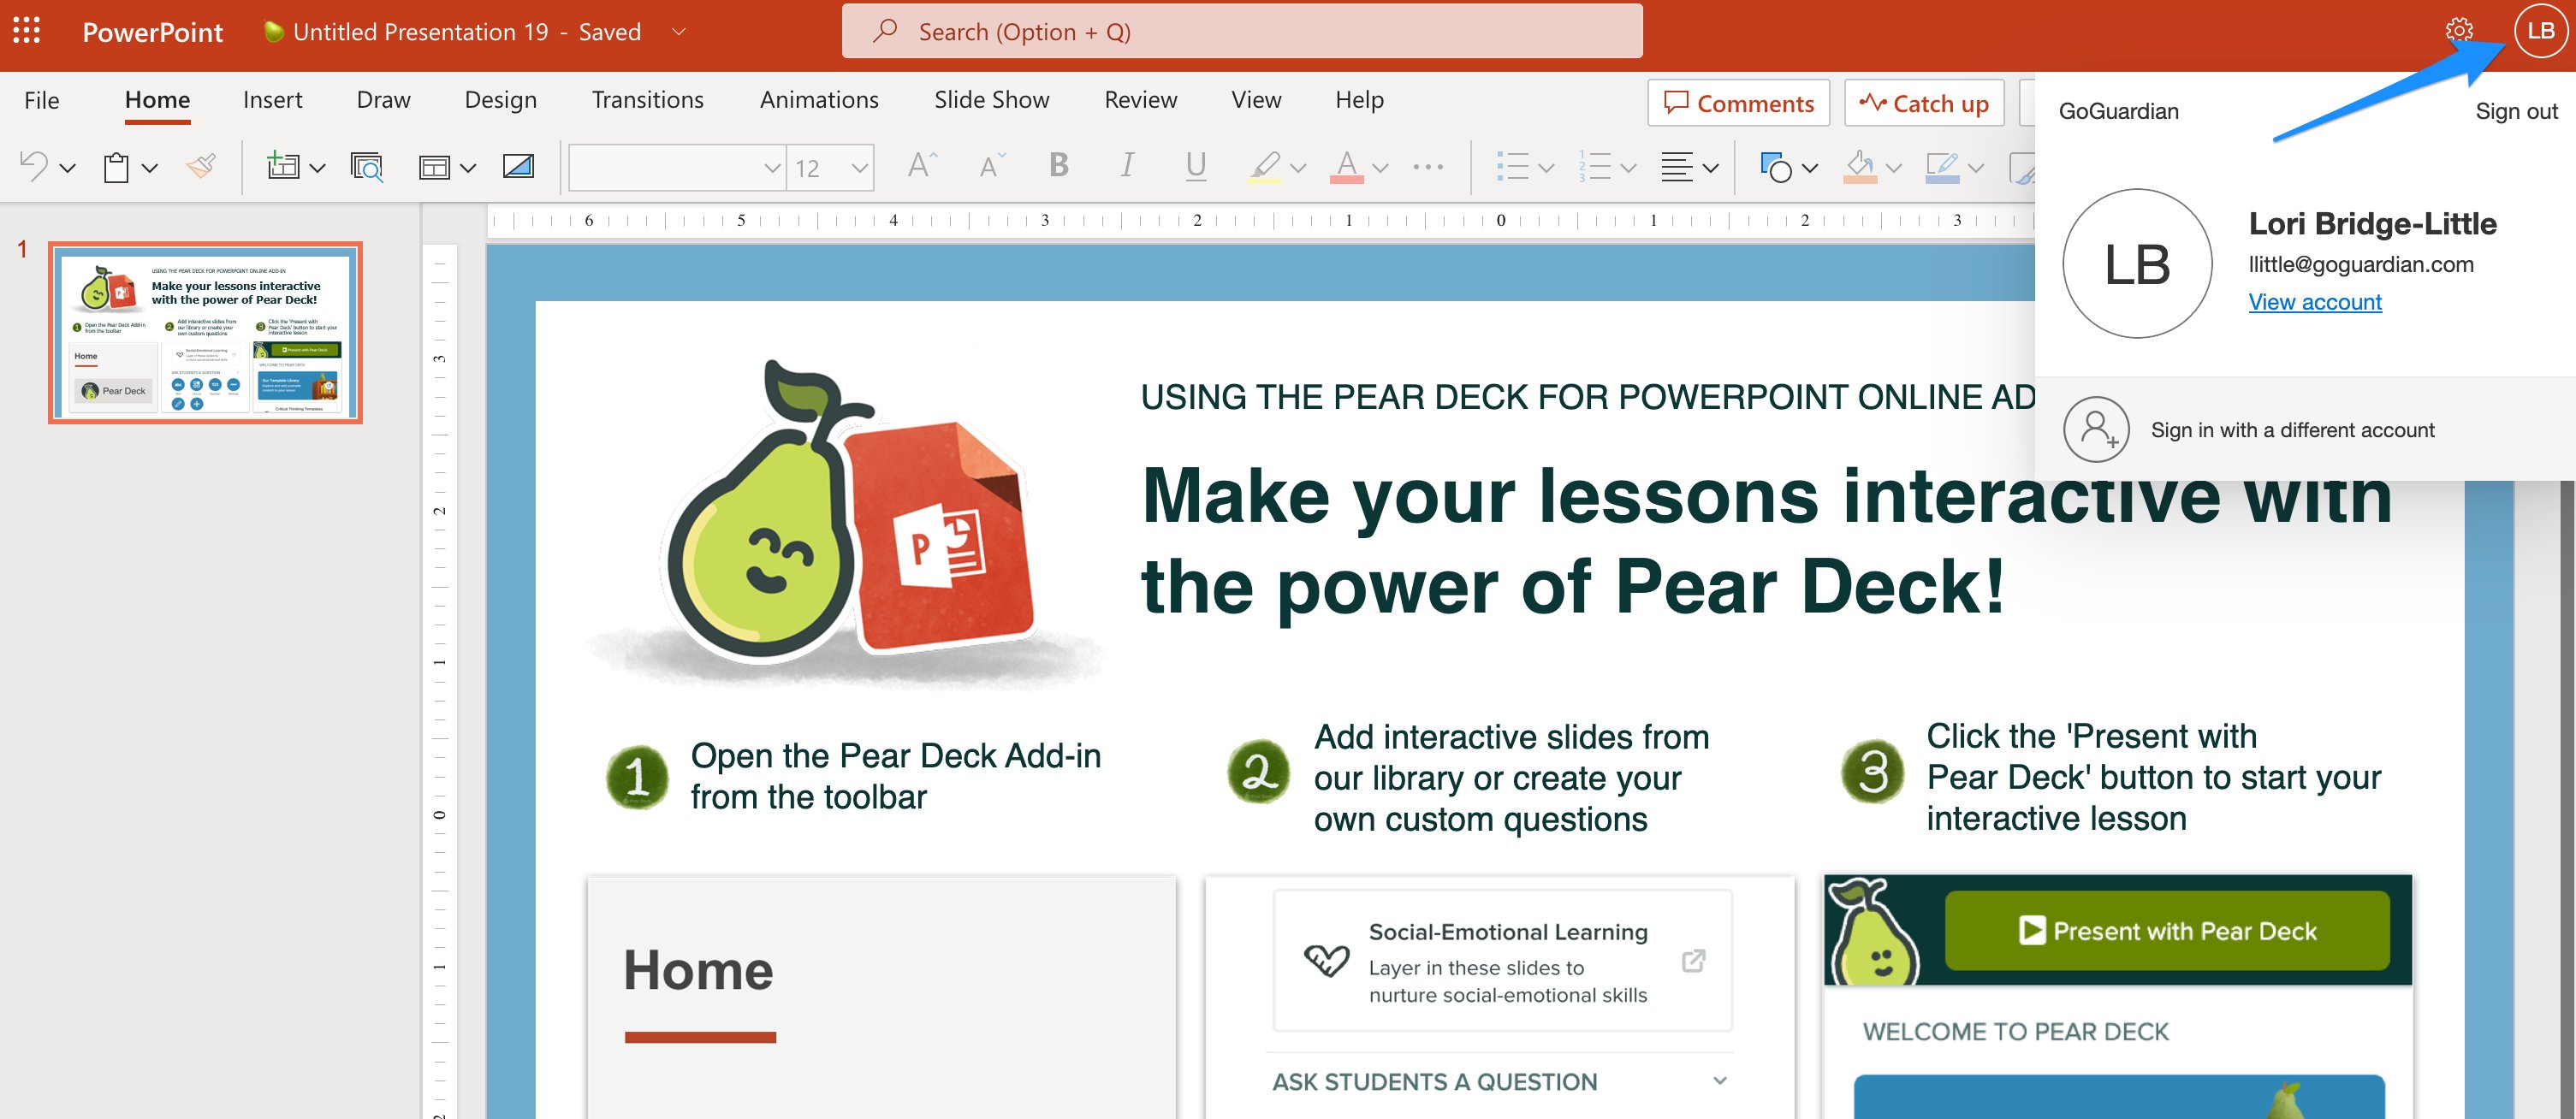Expand the presentation title chevron

click(x=679, y=32)
